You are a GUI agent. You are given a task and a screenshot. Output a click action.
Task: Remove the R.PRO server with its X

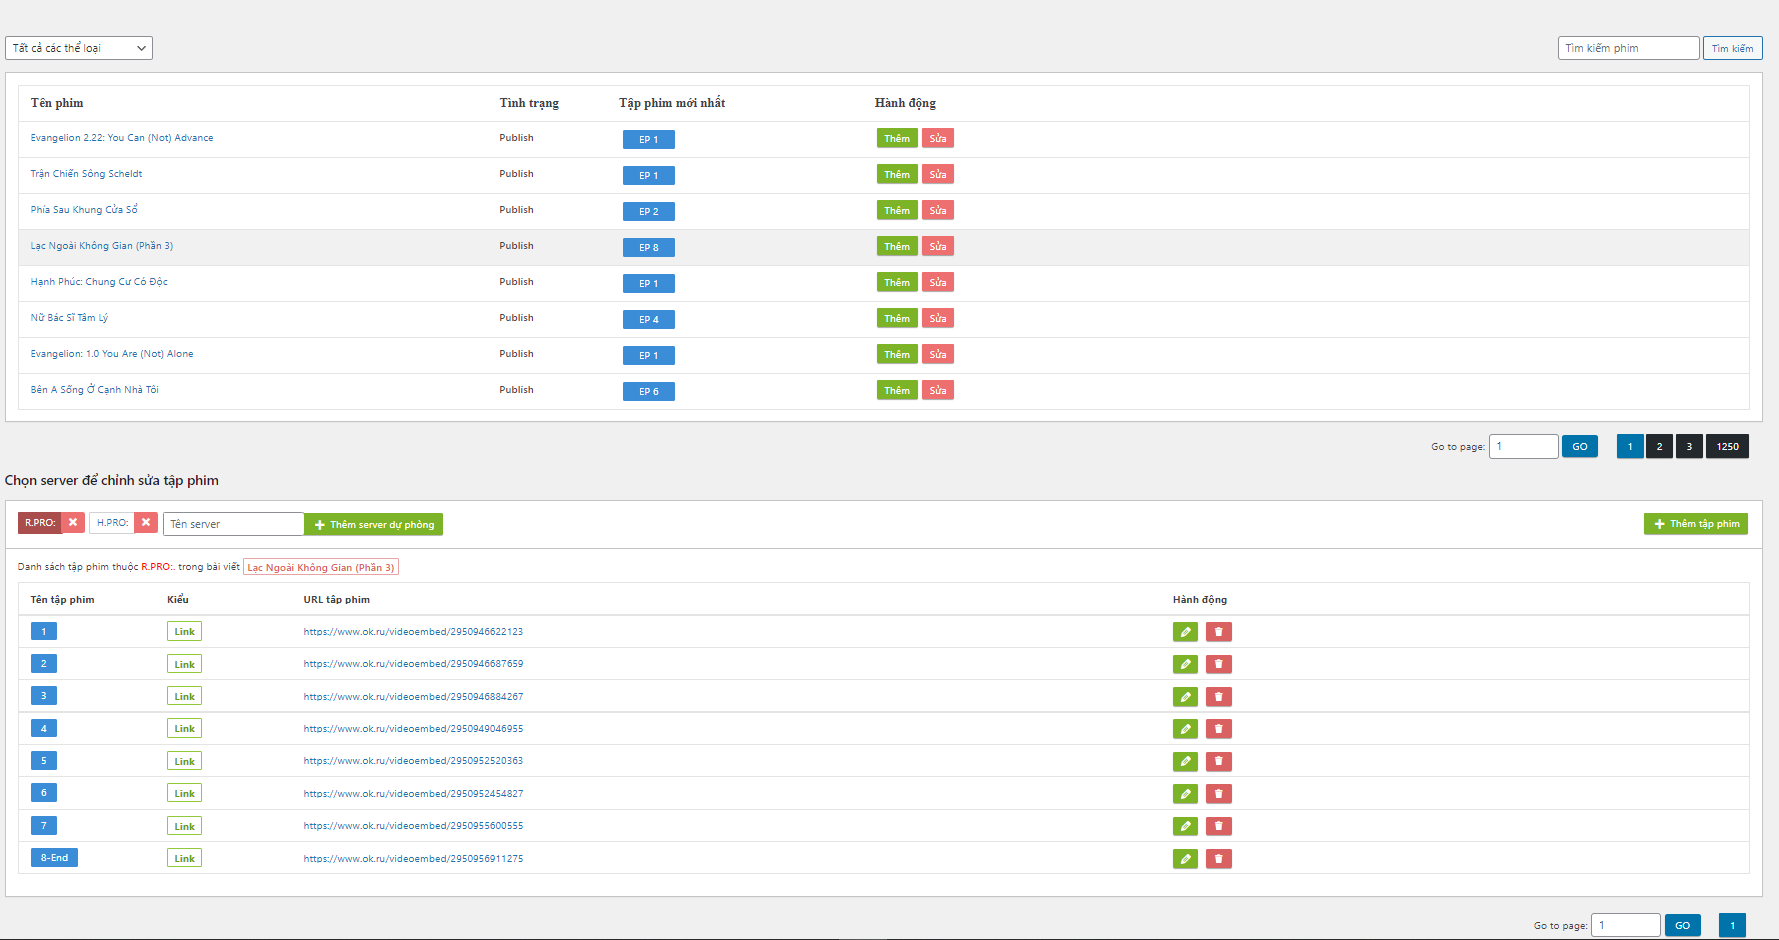73,523
